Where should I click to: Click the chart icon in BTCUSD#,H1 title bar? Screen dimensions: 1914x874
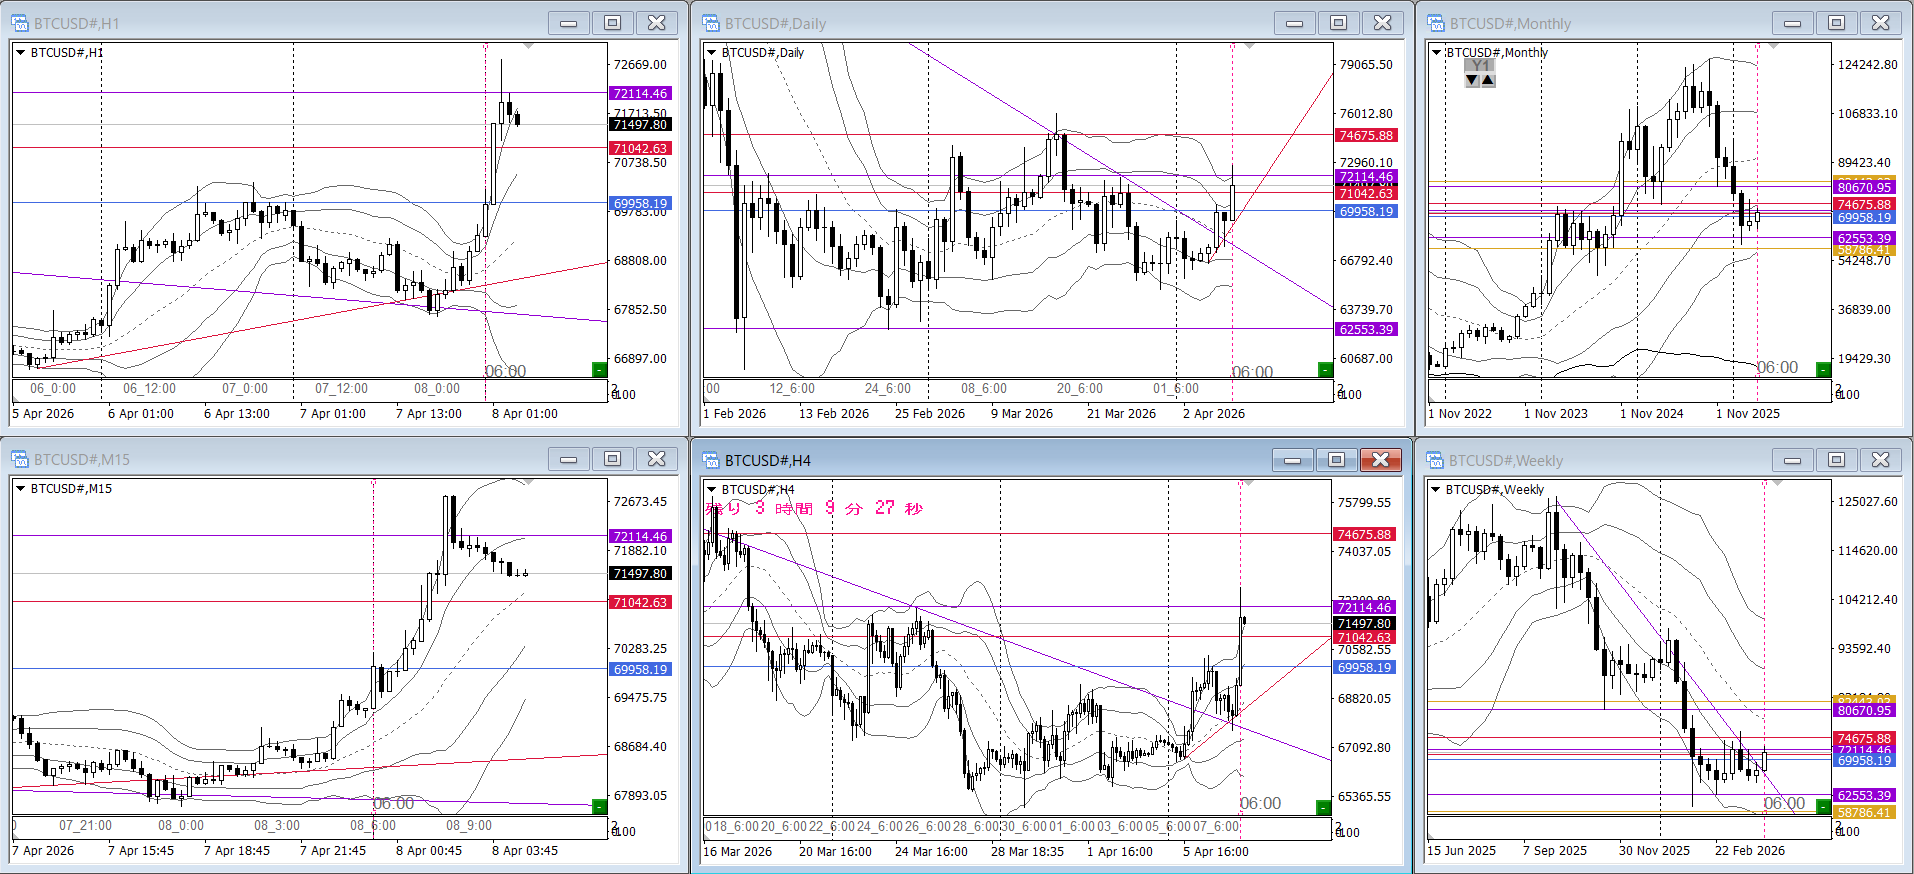click(x=20, y=23)
